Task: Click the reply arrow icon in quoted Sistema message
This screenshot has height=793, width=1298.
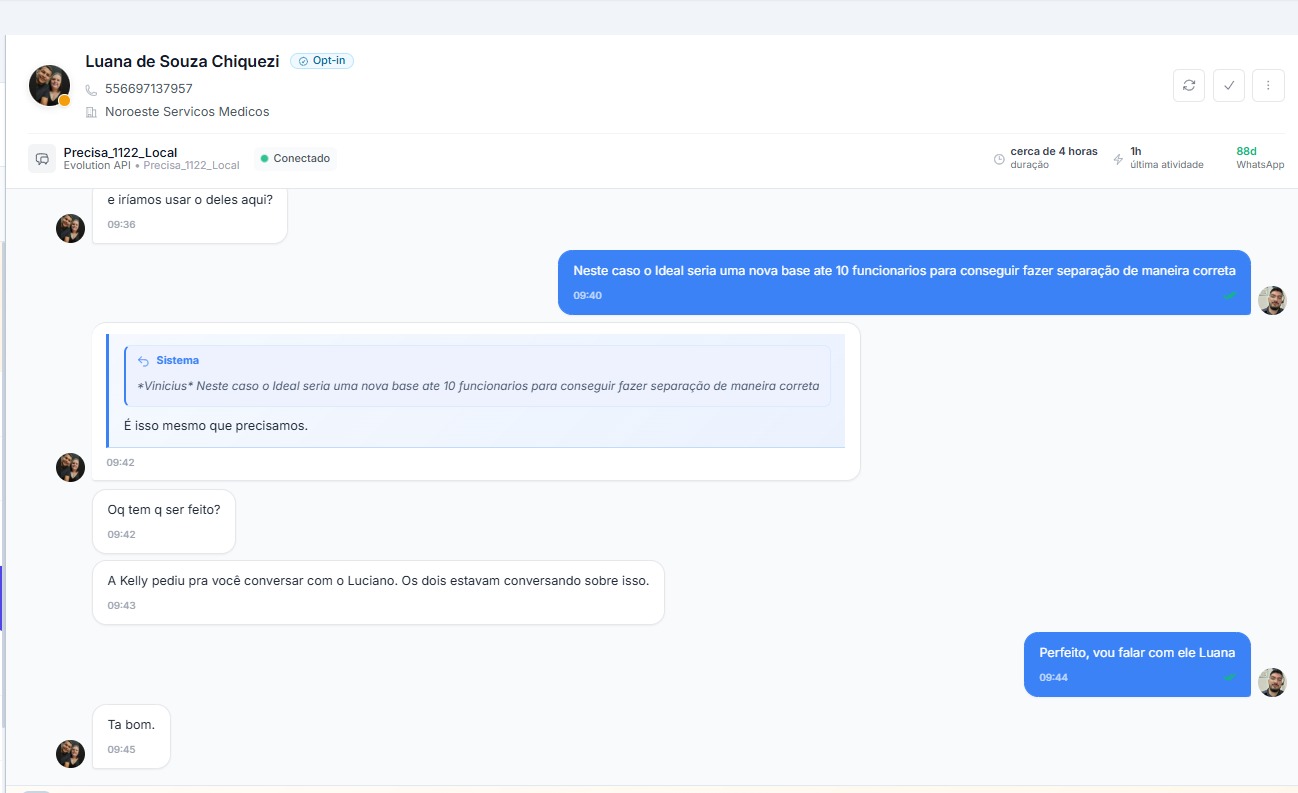Action: pyautogui.click(x=143, y=361)
